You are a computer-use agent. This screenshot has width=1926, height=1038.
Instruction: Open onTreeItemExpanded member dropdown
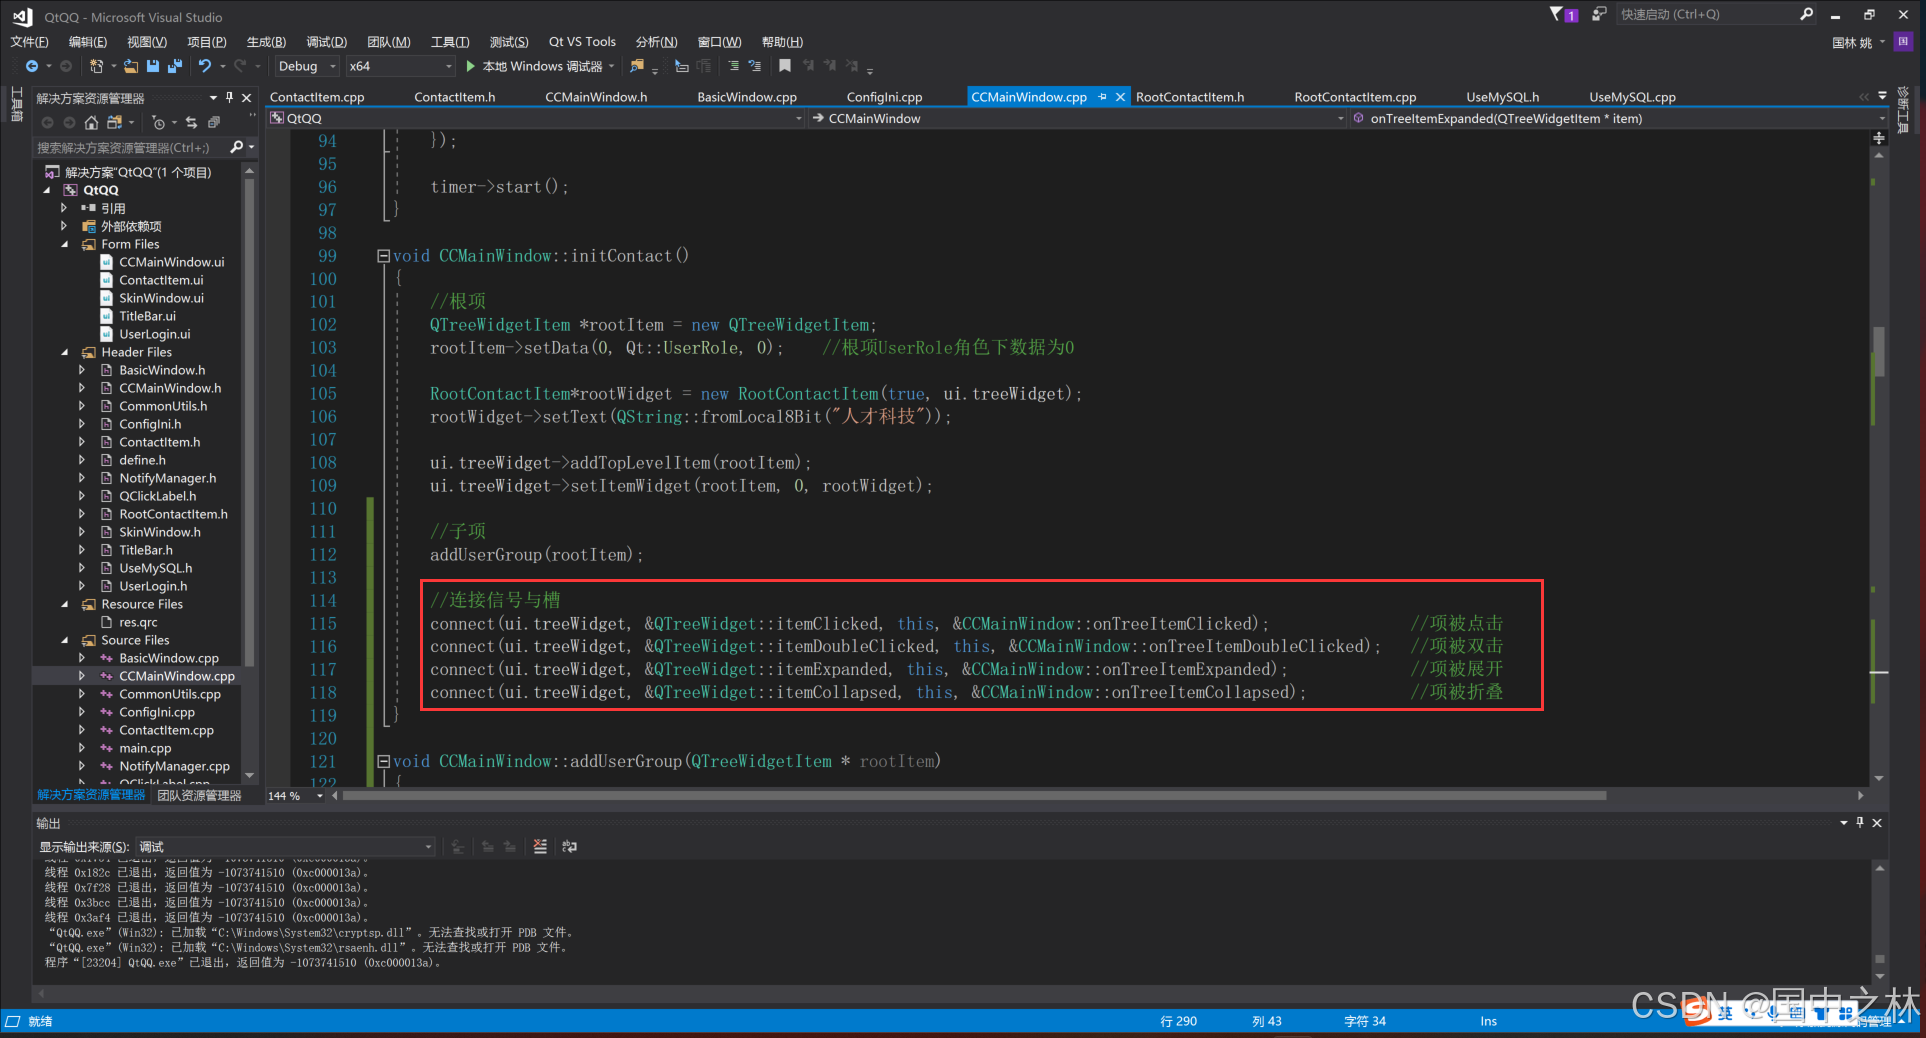point(1619,118)
